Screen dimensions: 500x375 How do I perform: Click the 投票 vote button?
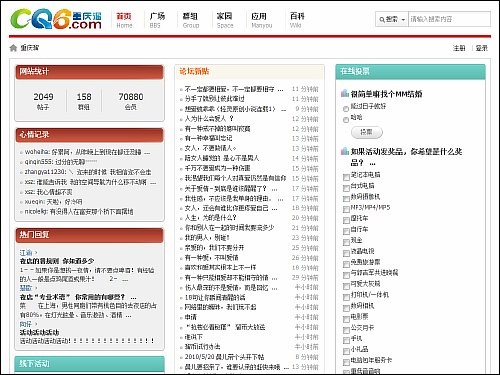(367, 132)
